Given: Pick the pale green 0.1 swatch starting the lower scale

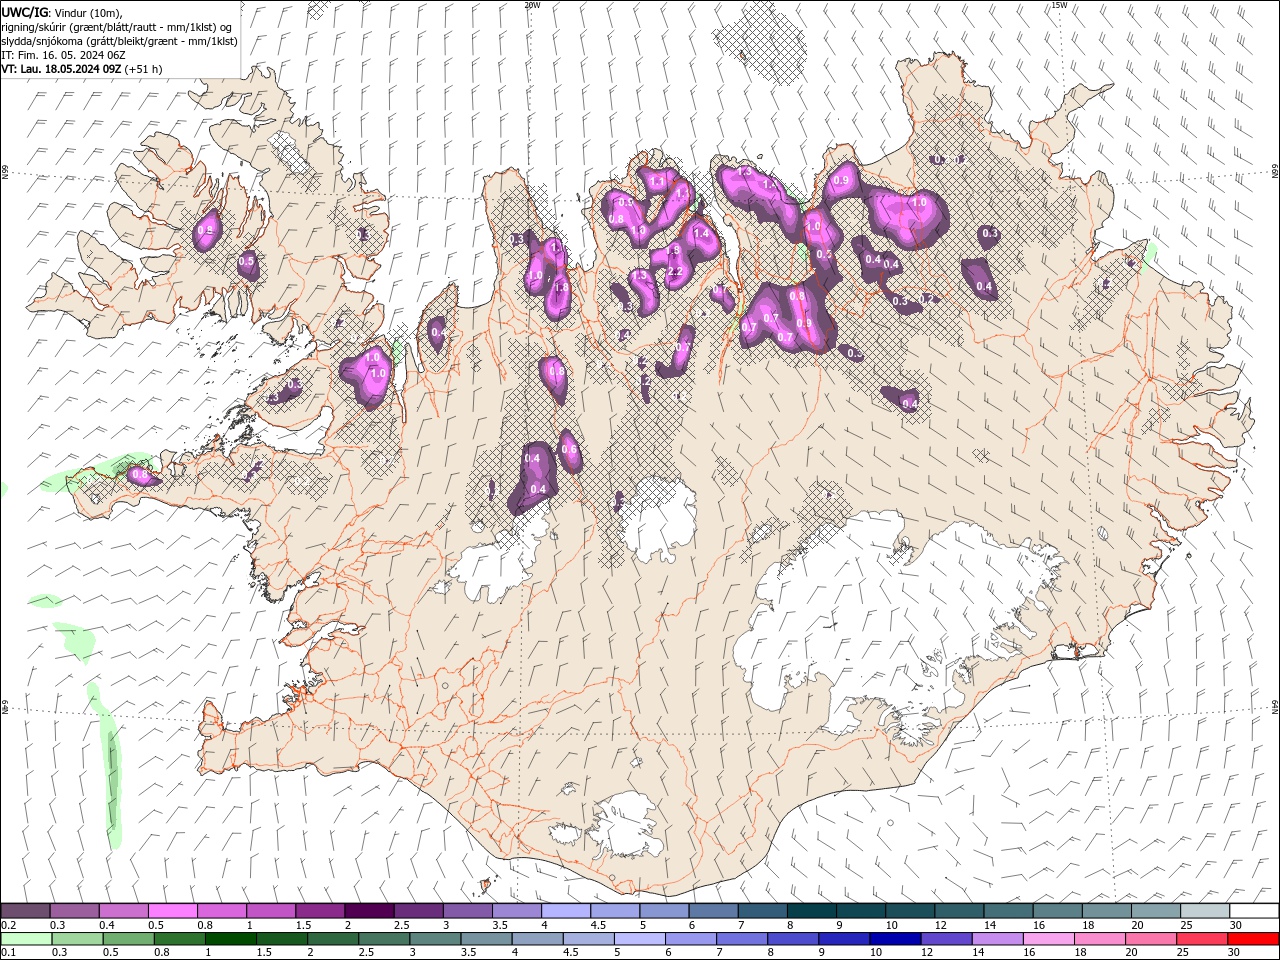Looking at the screenshot, I should [25, 939].
